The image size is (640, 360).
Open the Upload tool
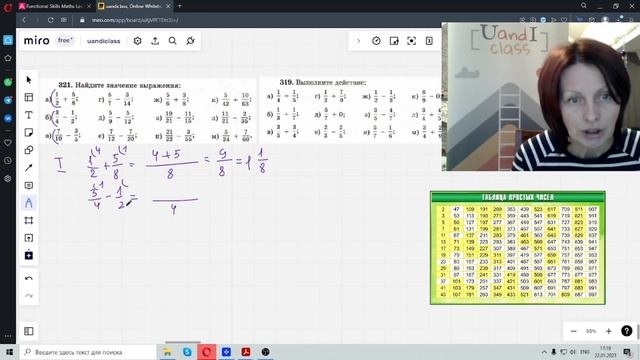click(x=29, y=238)
